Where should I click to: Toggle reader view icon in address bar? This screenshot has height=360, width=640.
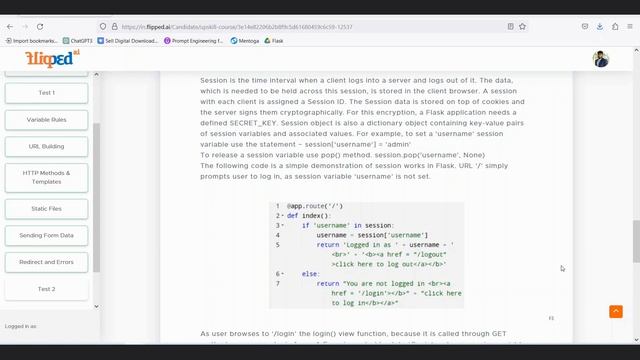tap(510, 27)
